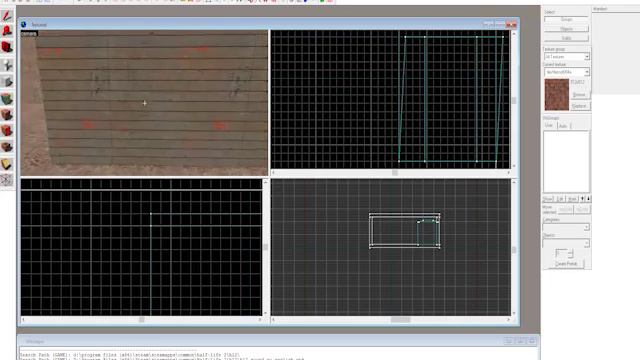Click horizontal scrollbar of top-right 2D view
Image resolution: width=640 pixels, height=360 pixels.
391,173
